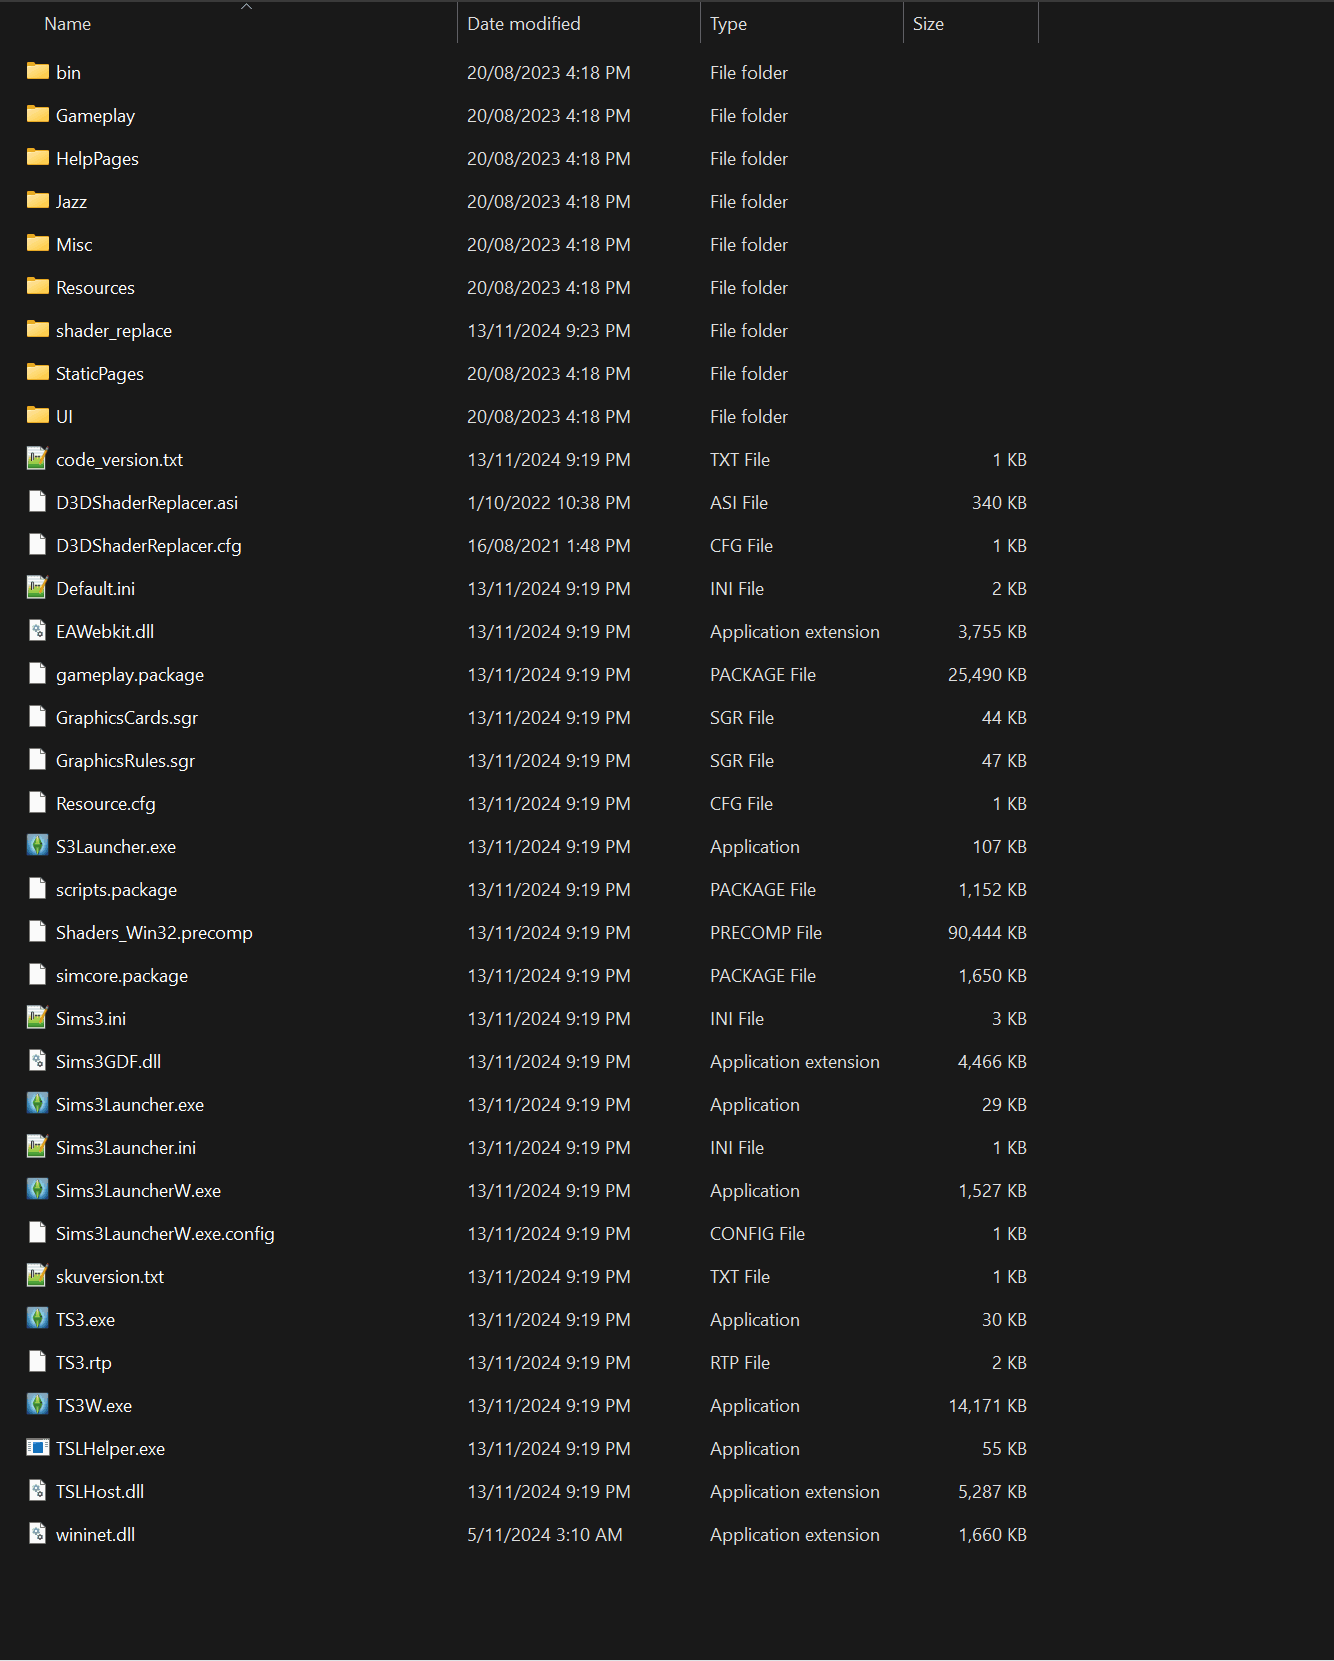Select the TSLHost.dll file icon

coord(38,1491)
